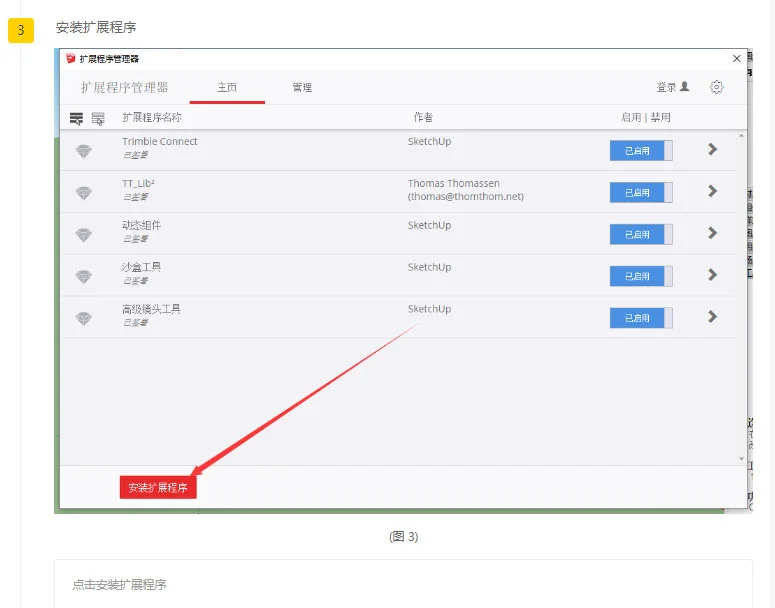Click the 沙盒工具 extension gem icon
775x608 pixels.
point(84,276)
